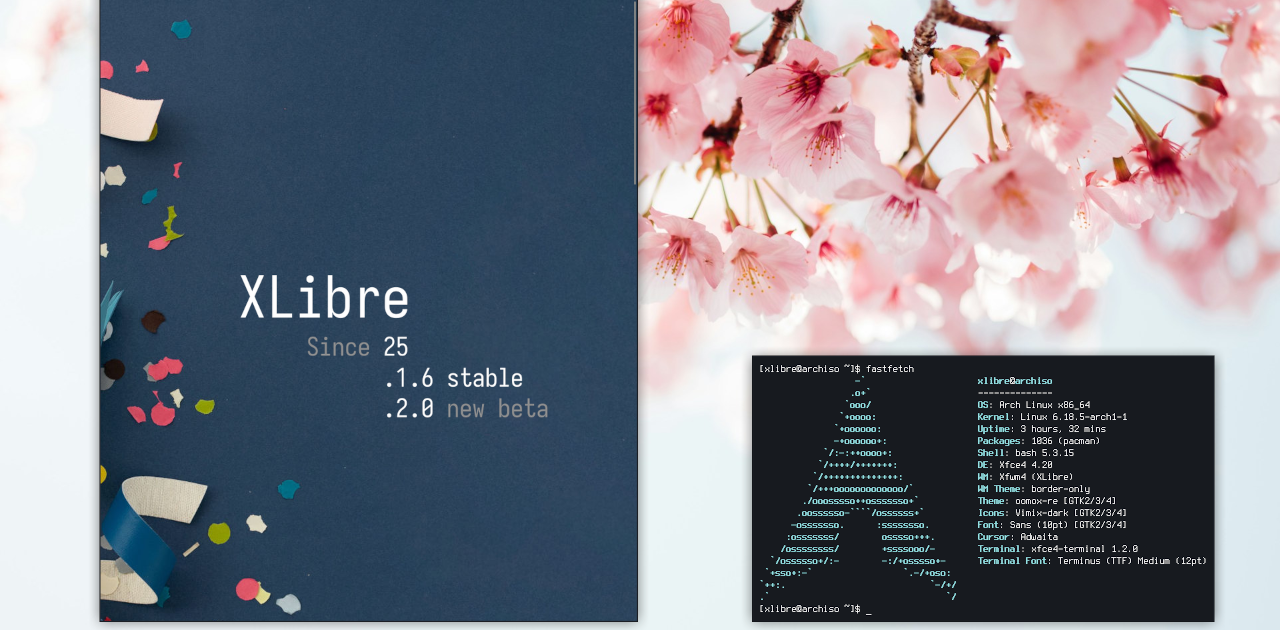The width and height of the screenshot is (1280, 630).
Task: Click the Arch Linux ASCII logo in the terminal
Action: point(858,489)
